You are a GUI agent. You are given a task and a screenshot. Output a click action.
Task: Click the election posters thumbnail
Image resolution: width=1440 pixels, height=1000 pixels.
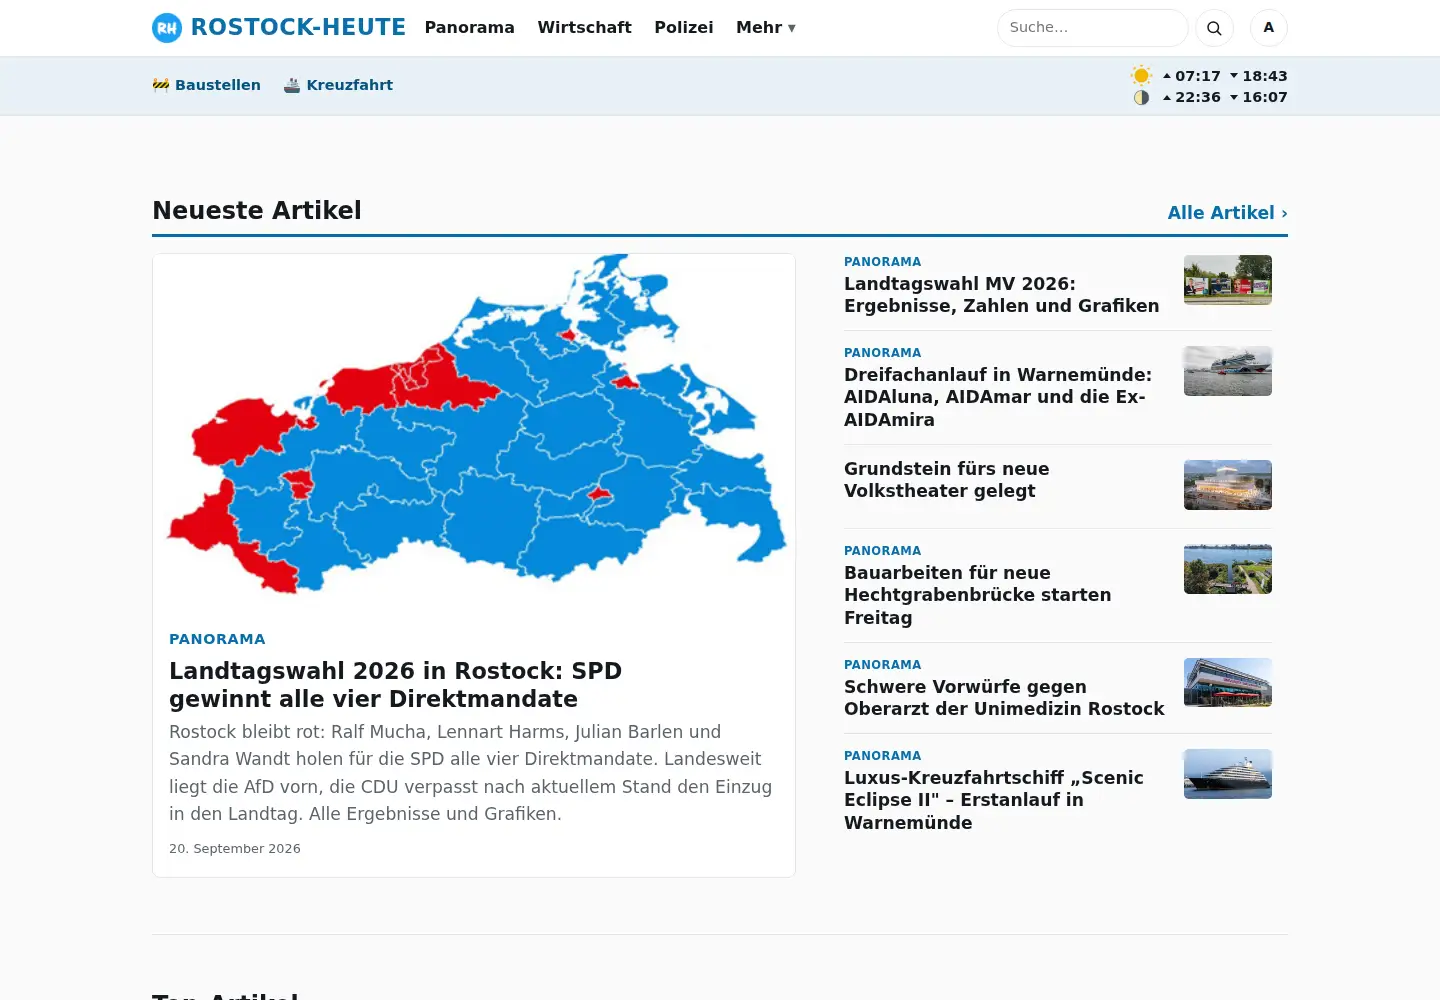(x=1228, y=280)
